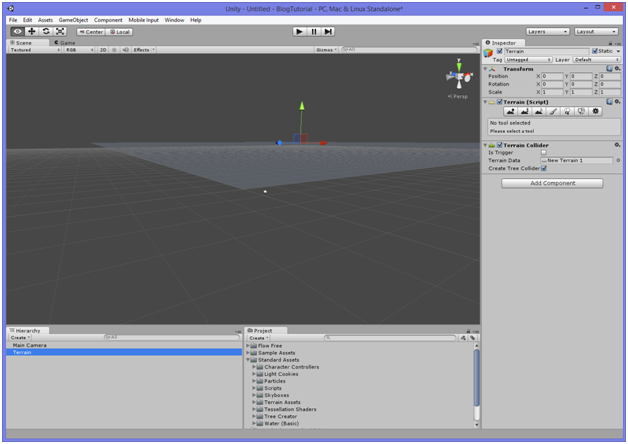Open the Layout dropdown

tap(596, 32)
